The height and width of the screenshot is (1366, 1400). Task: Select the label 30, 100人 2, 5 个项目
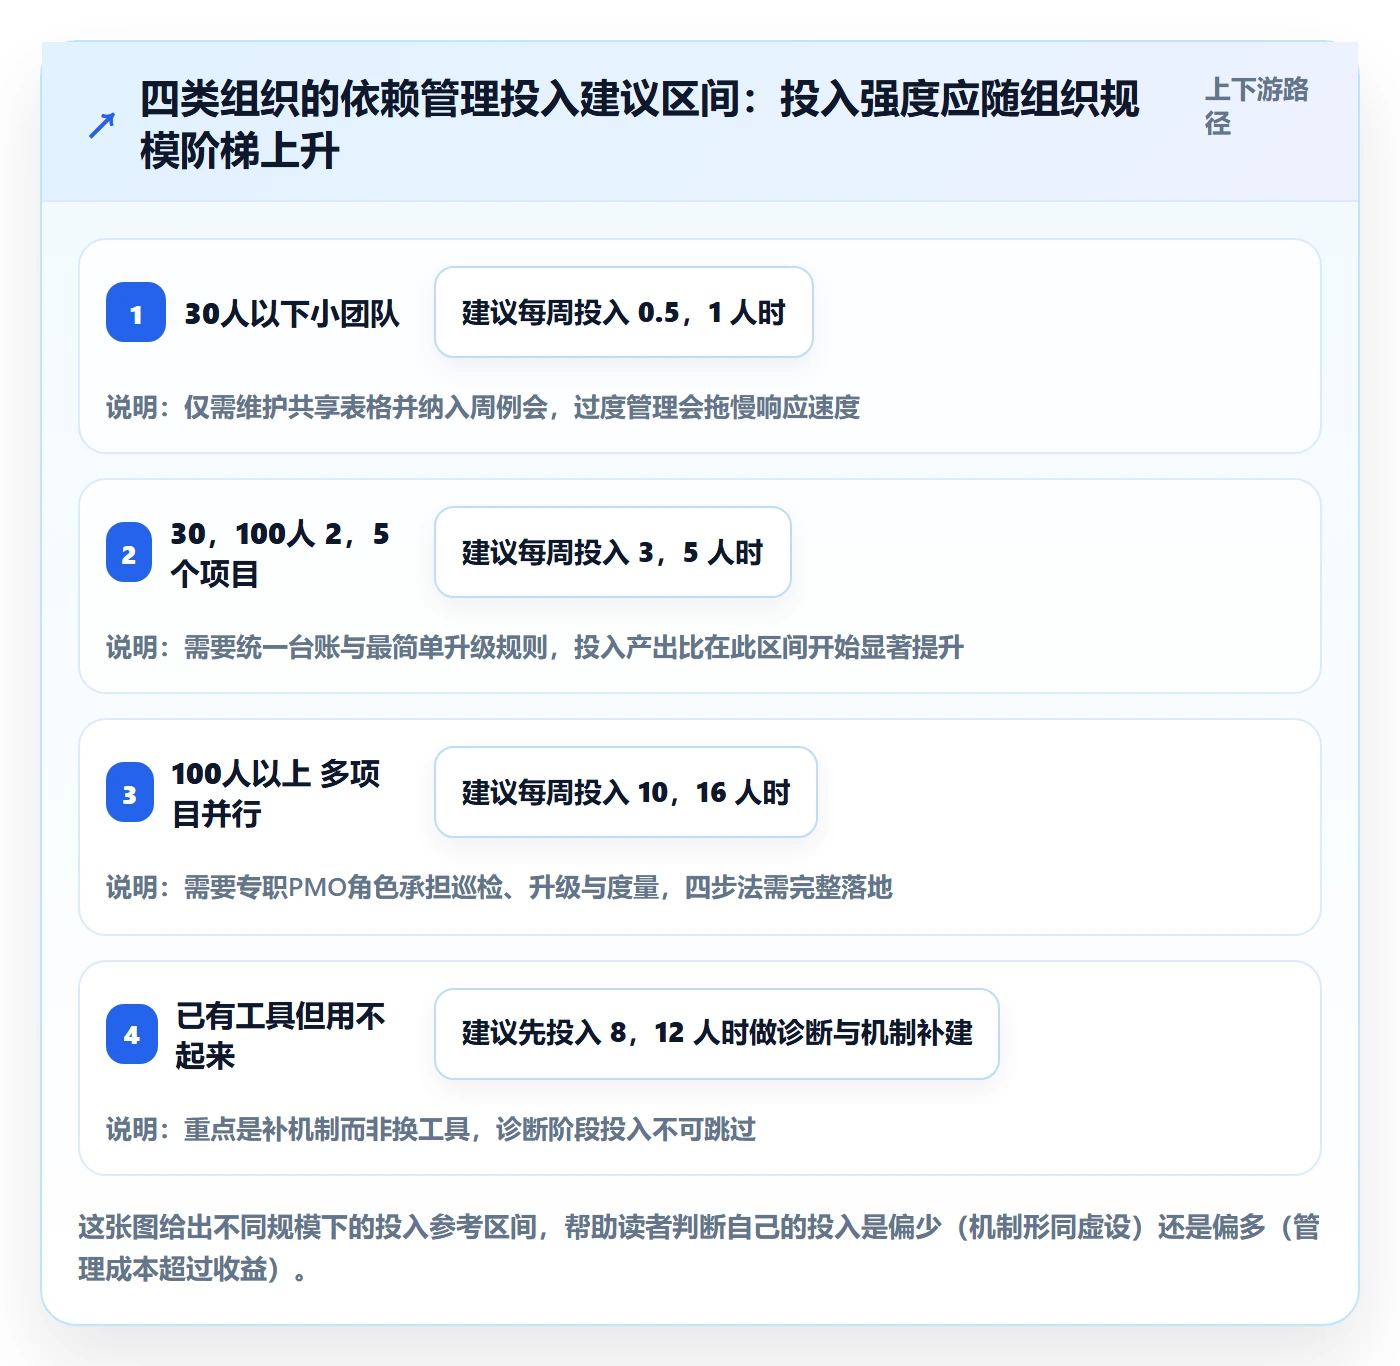point(280,553)
